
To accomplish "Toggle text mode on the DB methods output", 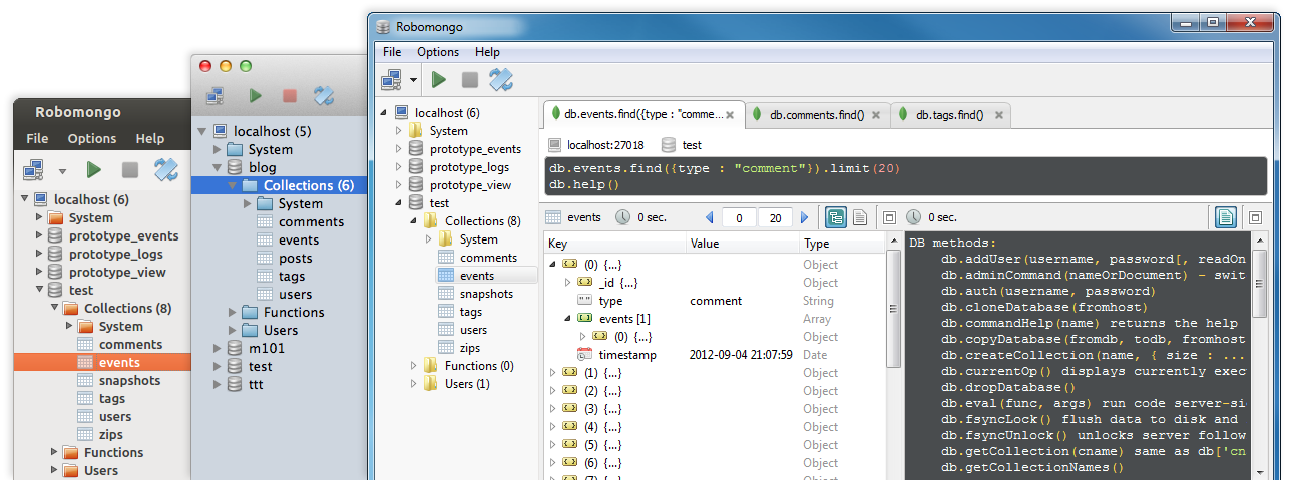I will point(1226,217).
